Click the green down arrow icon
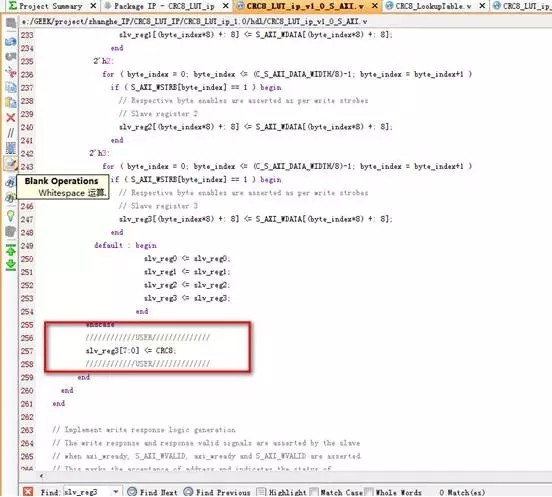Viewport: 552px width, 497px height. (11, 264)
